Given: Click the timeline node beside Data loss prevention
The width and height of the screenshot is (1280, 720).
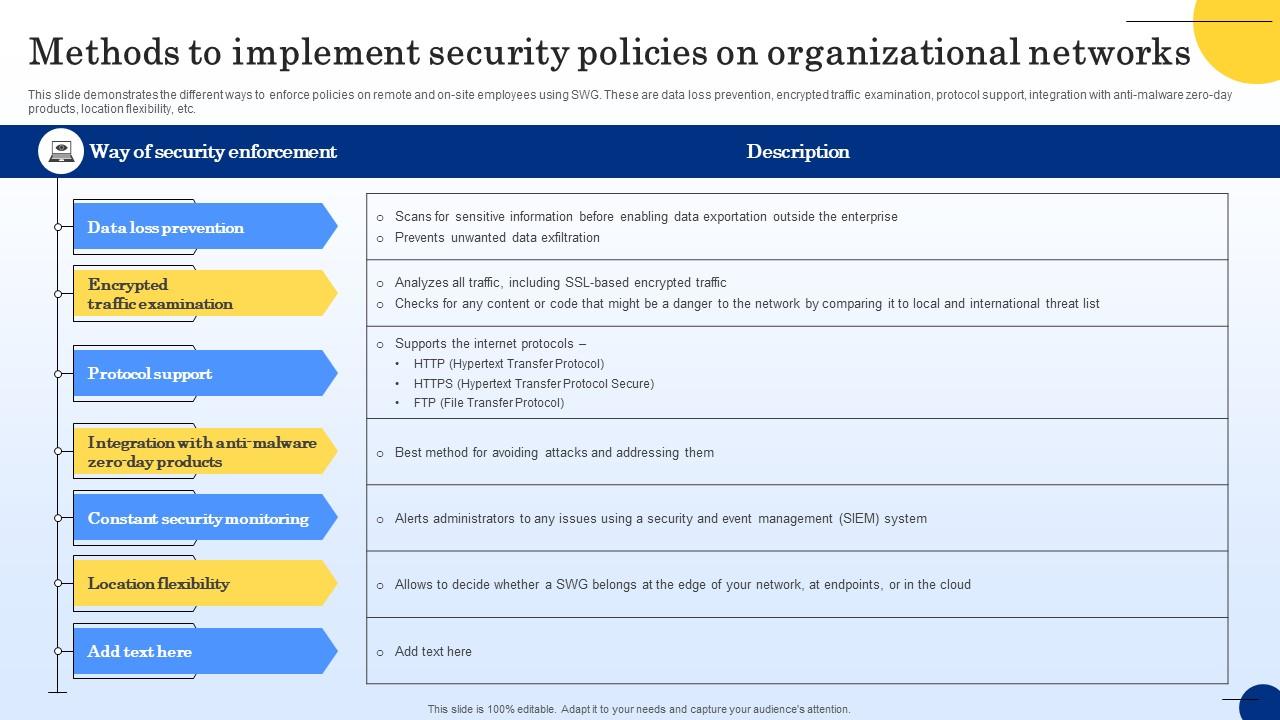Looking at the screenshot, I should [x=57, y=227].
